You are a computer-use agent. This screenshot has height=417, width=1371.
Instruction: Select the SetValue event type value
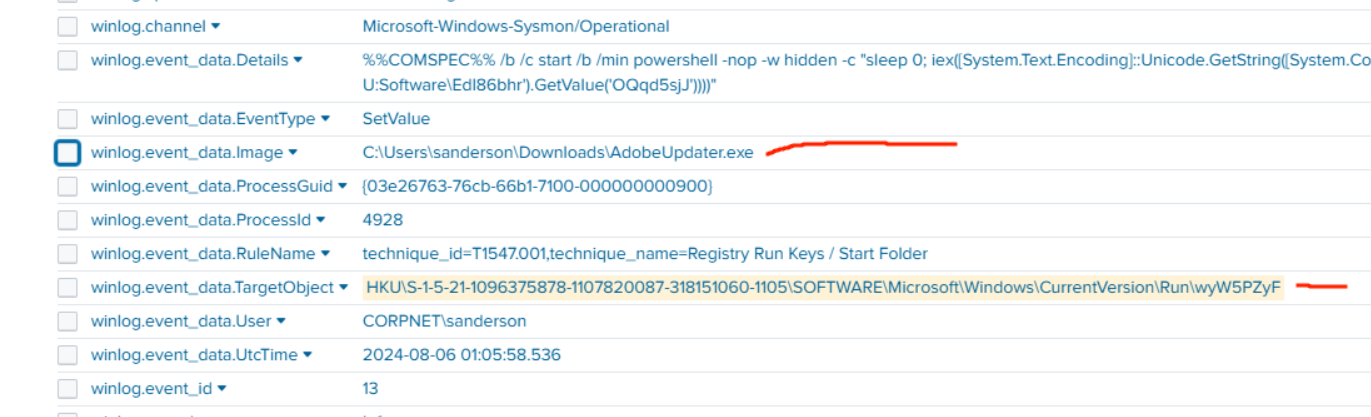click(396, 119)
